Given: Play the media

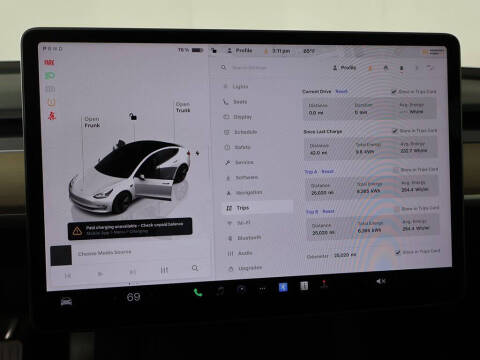Looking at the screenshot, I should tap(100, 274).
